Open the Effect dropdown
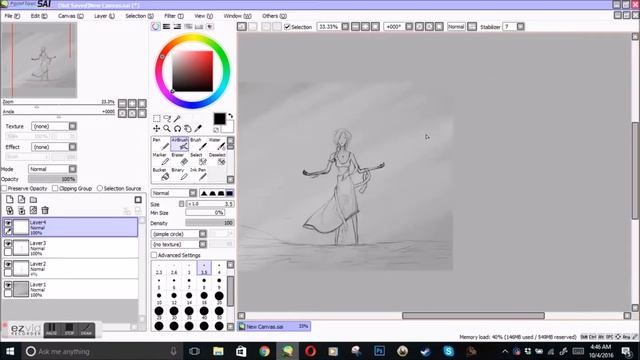Viewport: 640px width, 360px height. [73, 147]
